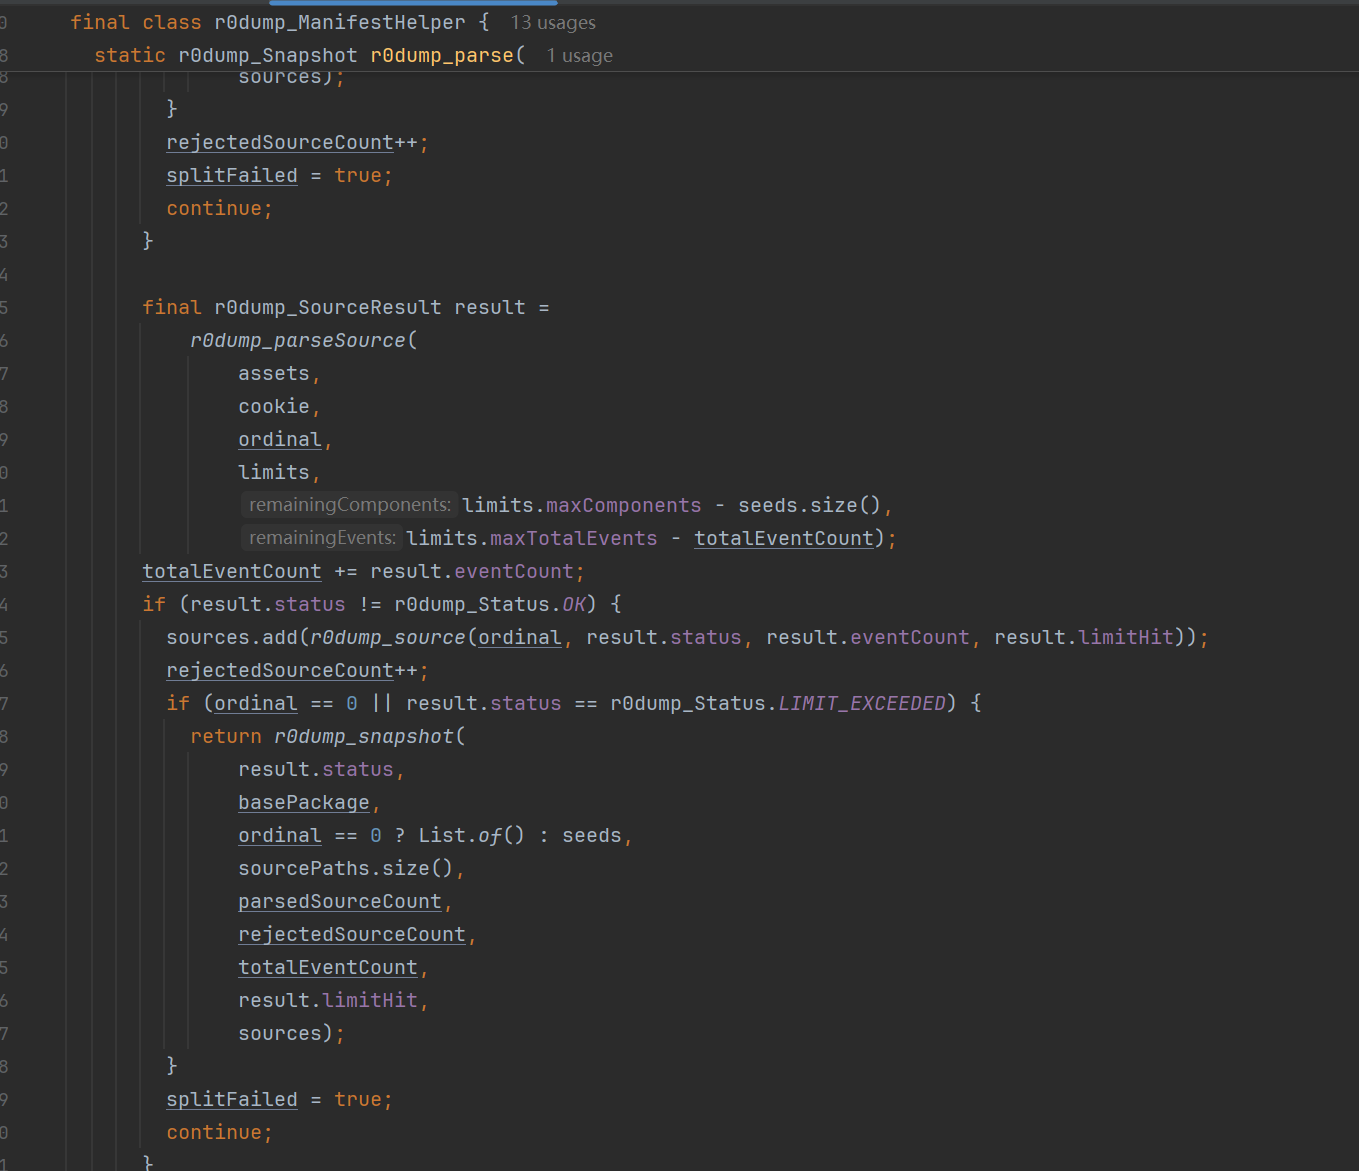The image size is (1359, 1171).
Task: Click 'limitHit' inside the sources.add call
Action: [1126, 637]
